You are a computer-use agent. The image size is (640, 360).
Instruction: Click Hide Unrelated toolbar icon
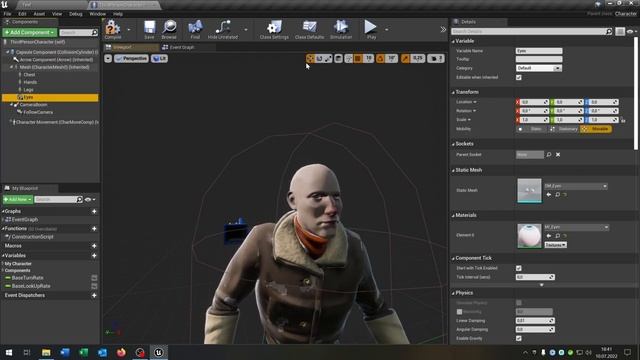[223, 30]
